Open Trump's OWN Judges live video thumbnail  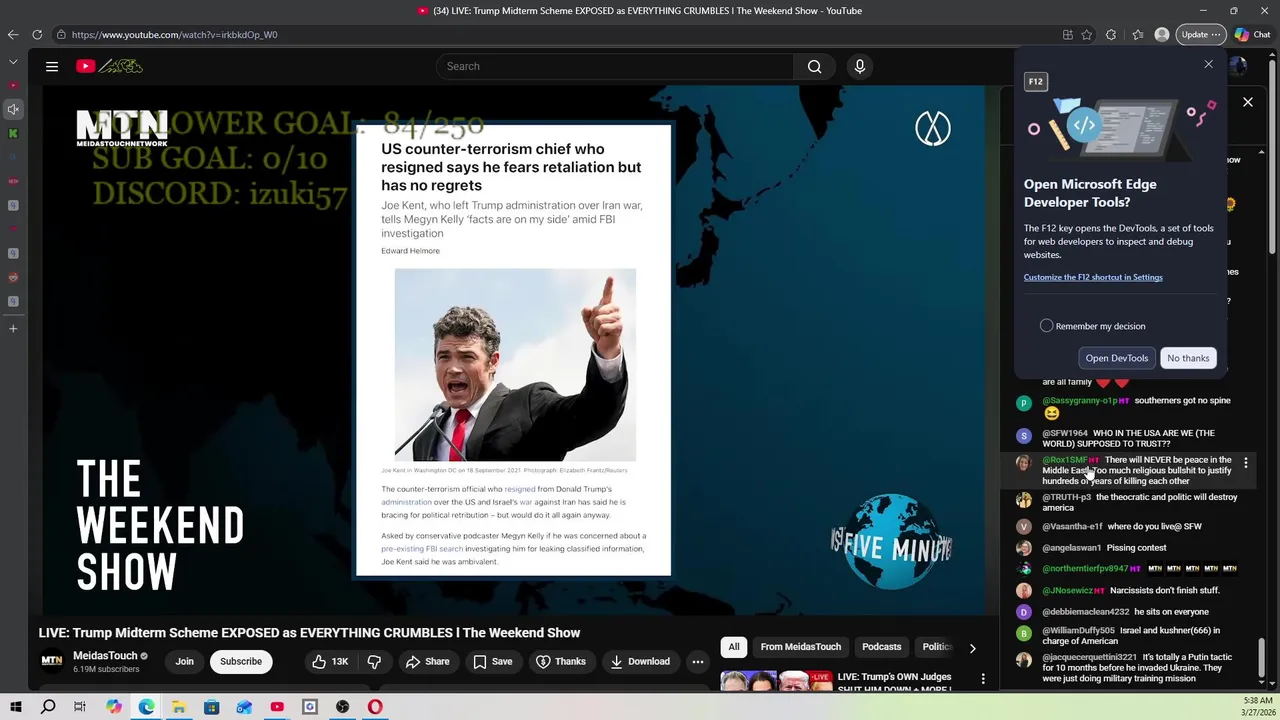[776, 680]
